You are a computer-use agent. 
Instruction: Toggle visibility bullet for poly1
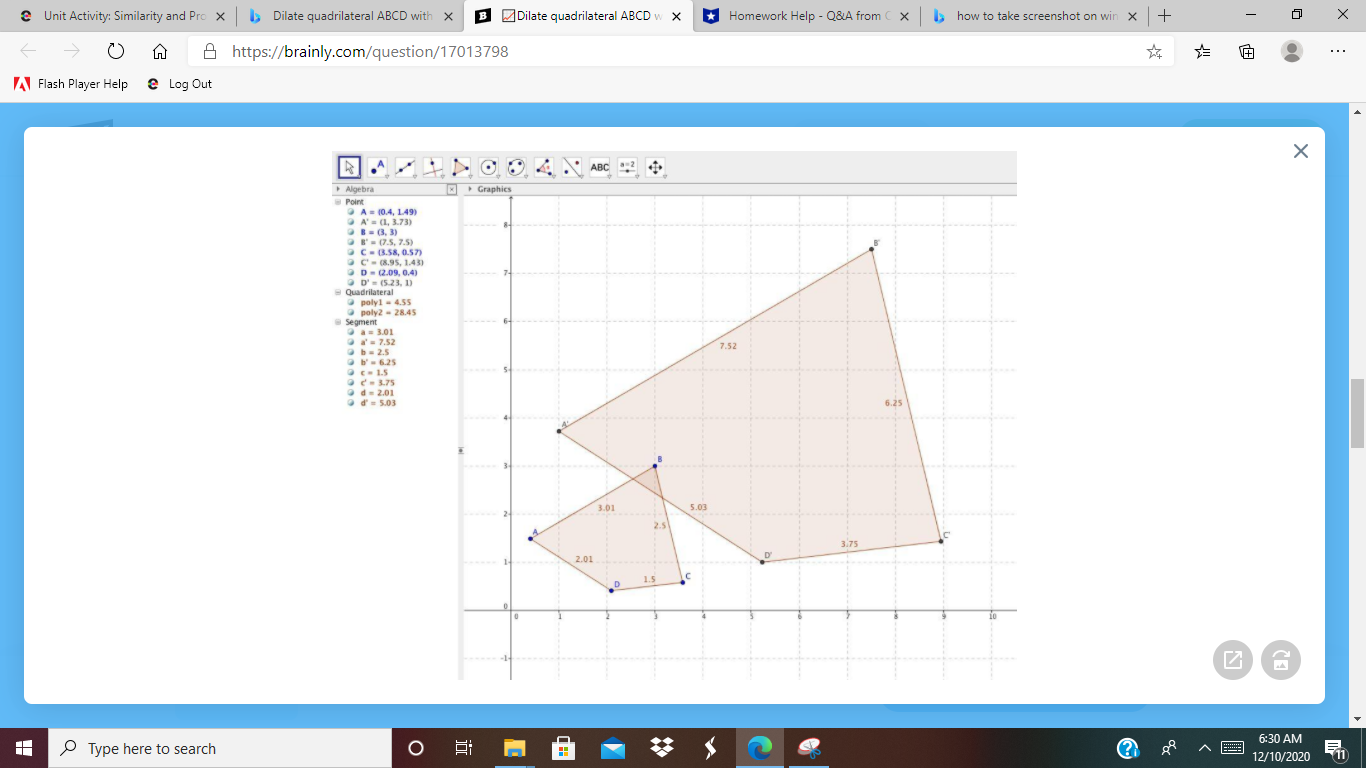point(351,302)
